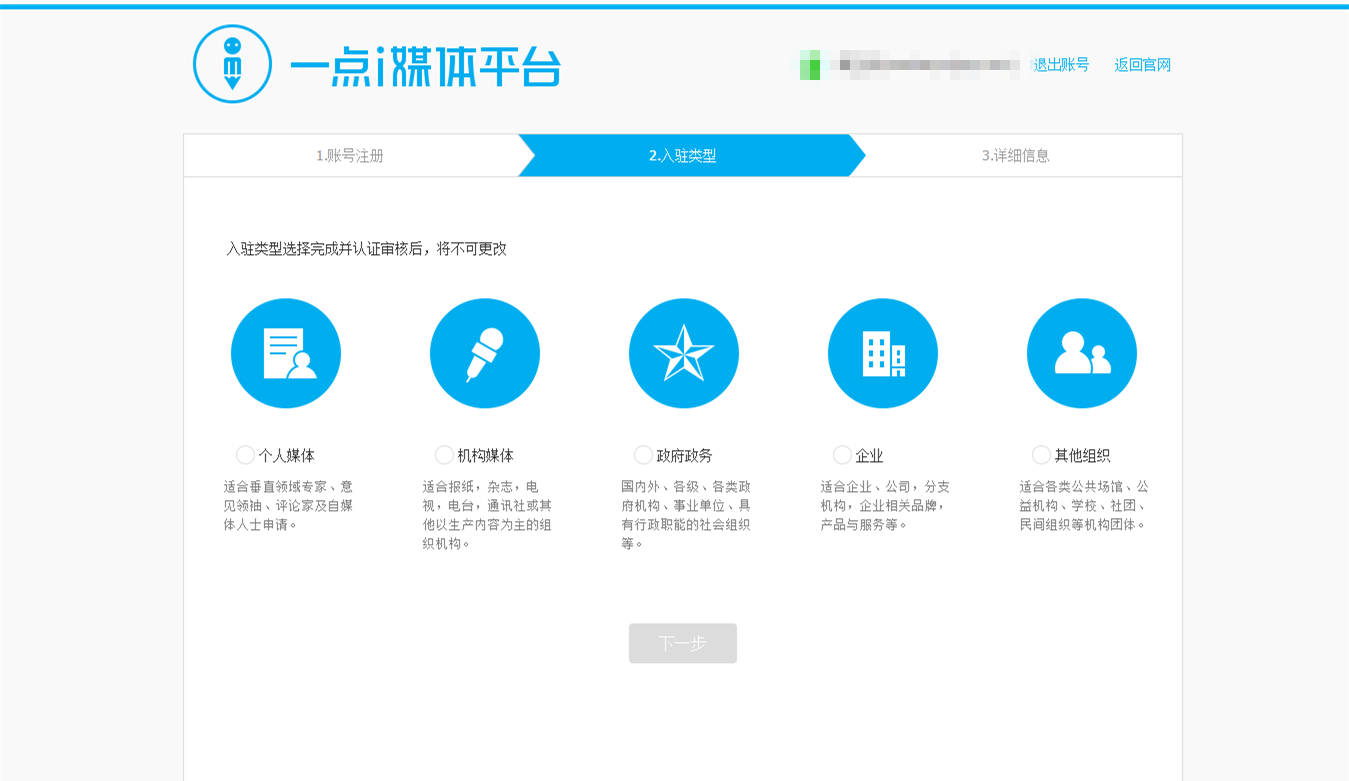Select the 政府政务 radio button
The height and width of the screenshot is (781, 1349).
click(642, 454)
